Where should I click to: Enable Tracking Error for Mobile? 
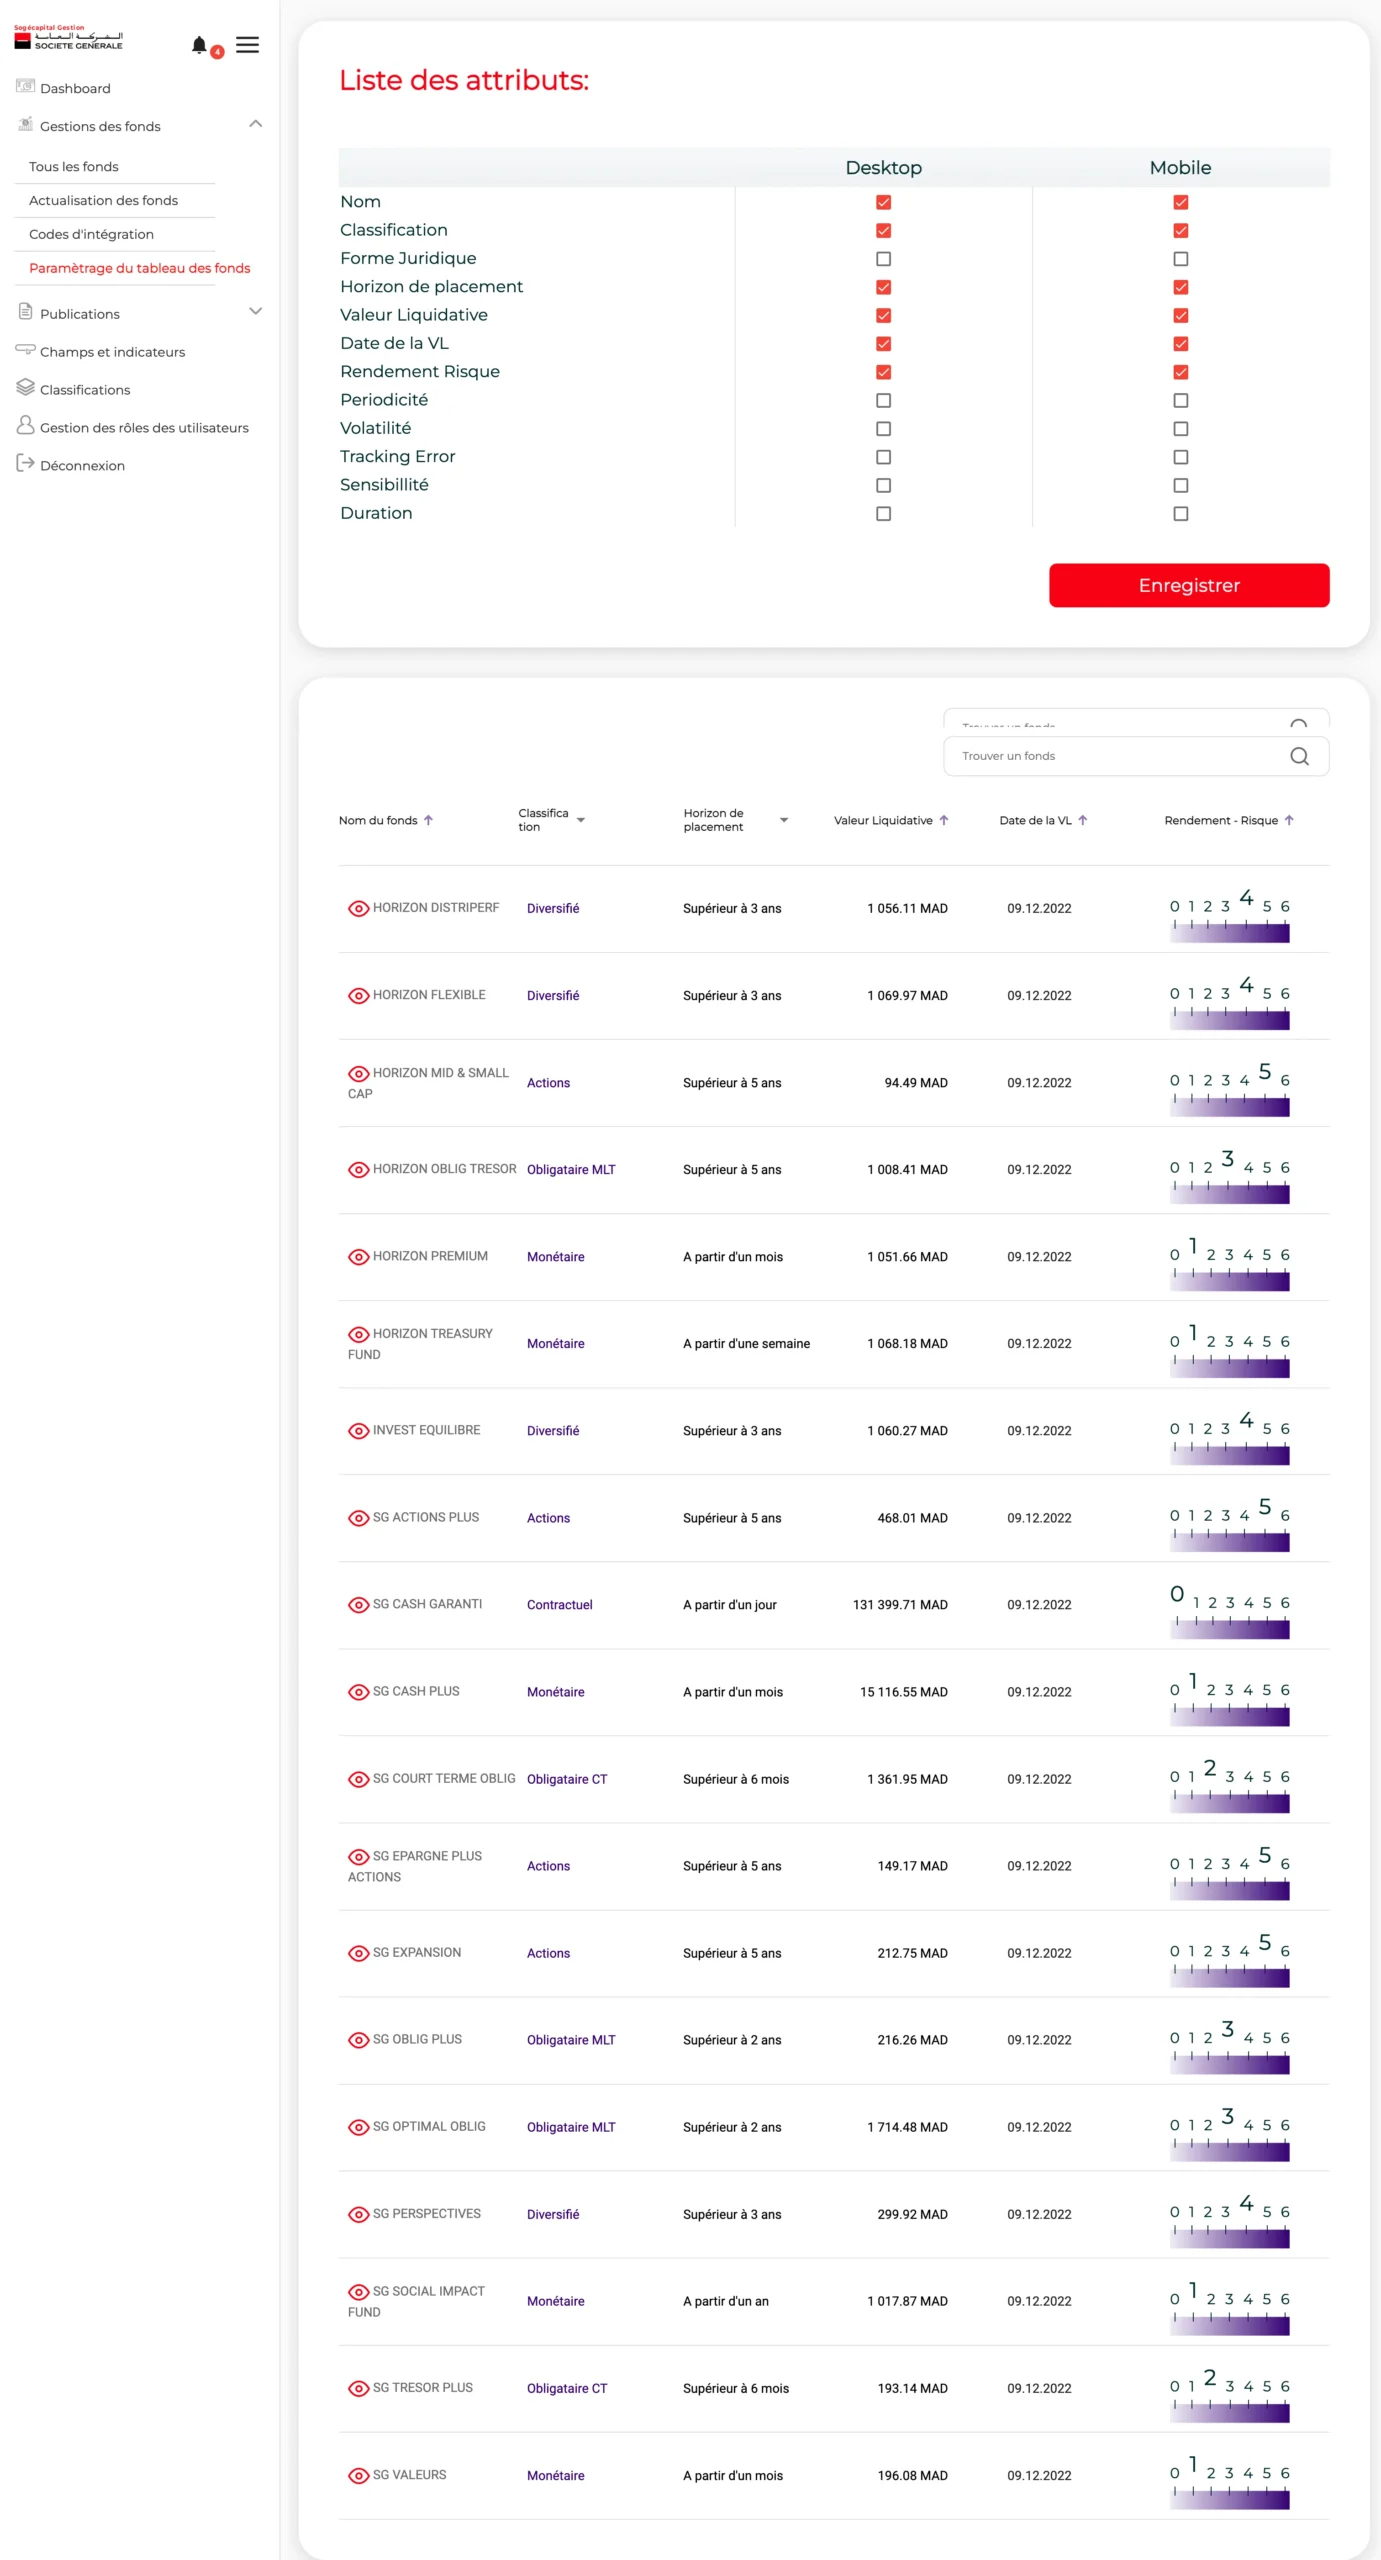(x=1181, y=457)
